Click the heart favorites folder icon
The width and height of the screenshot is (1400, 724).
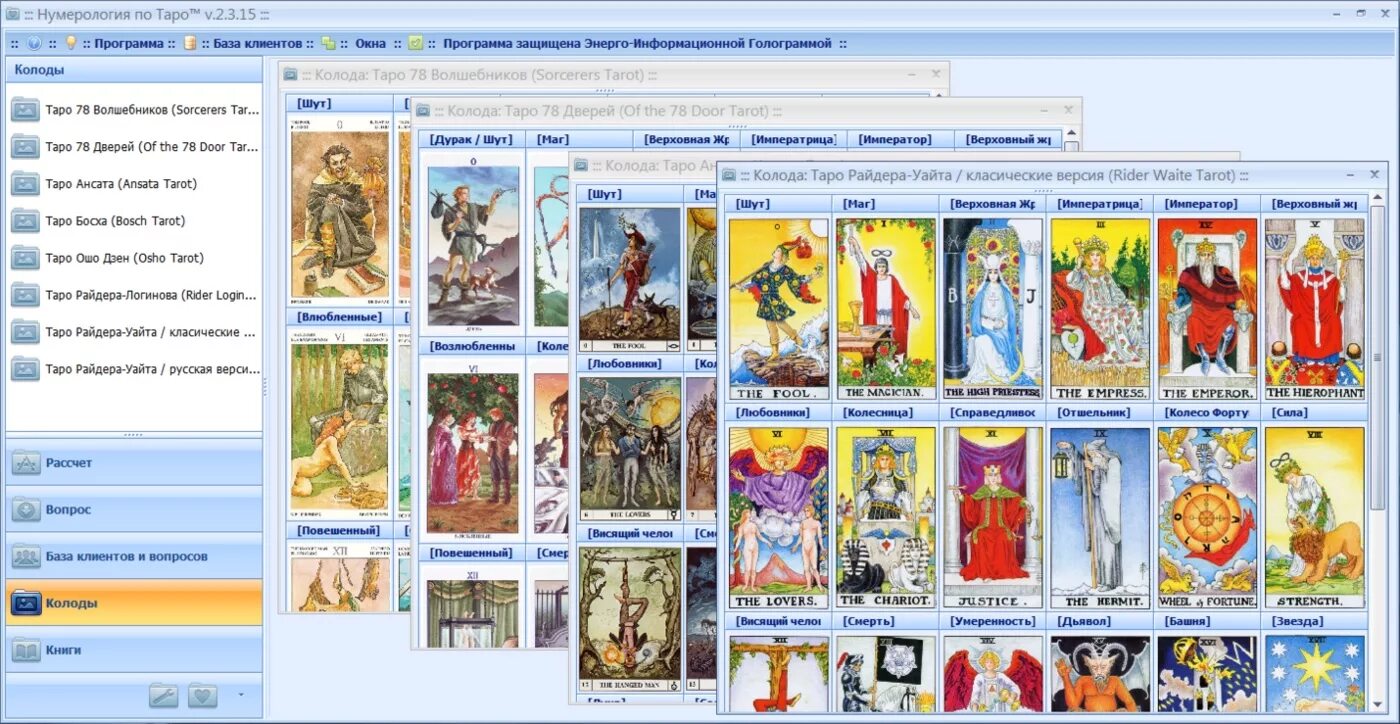click(x=203, y=695)
